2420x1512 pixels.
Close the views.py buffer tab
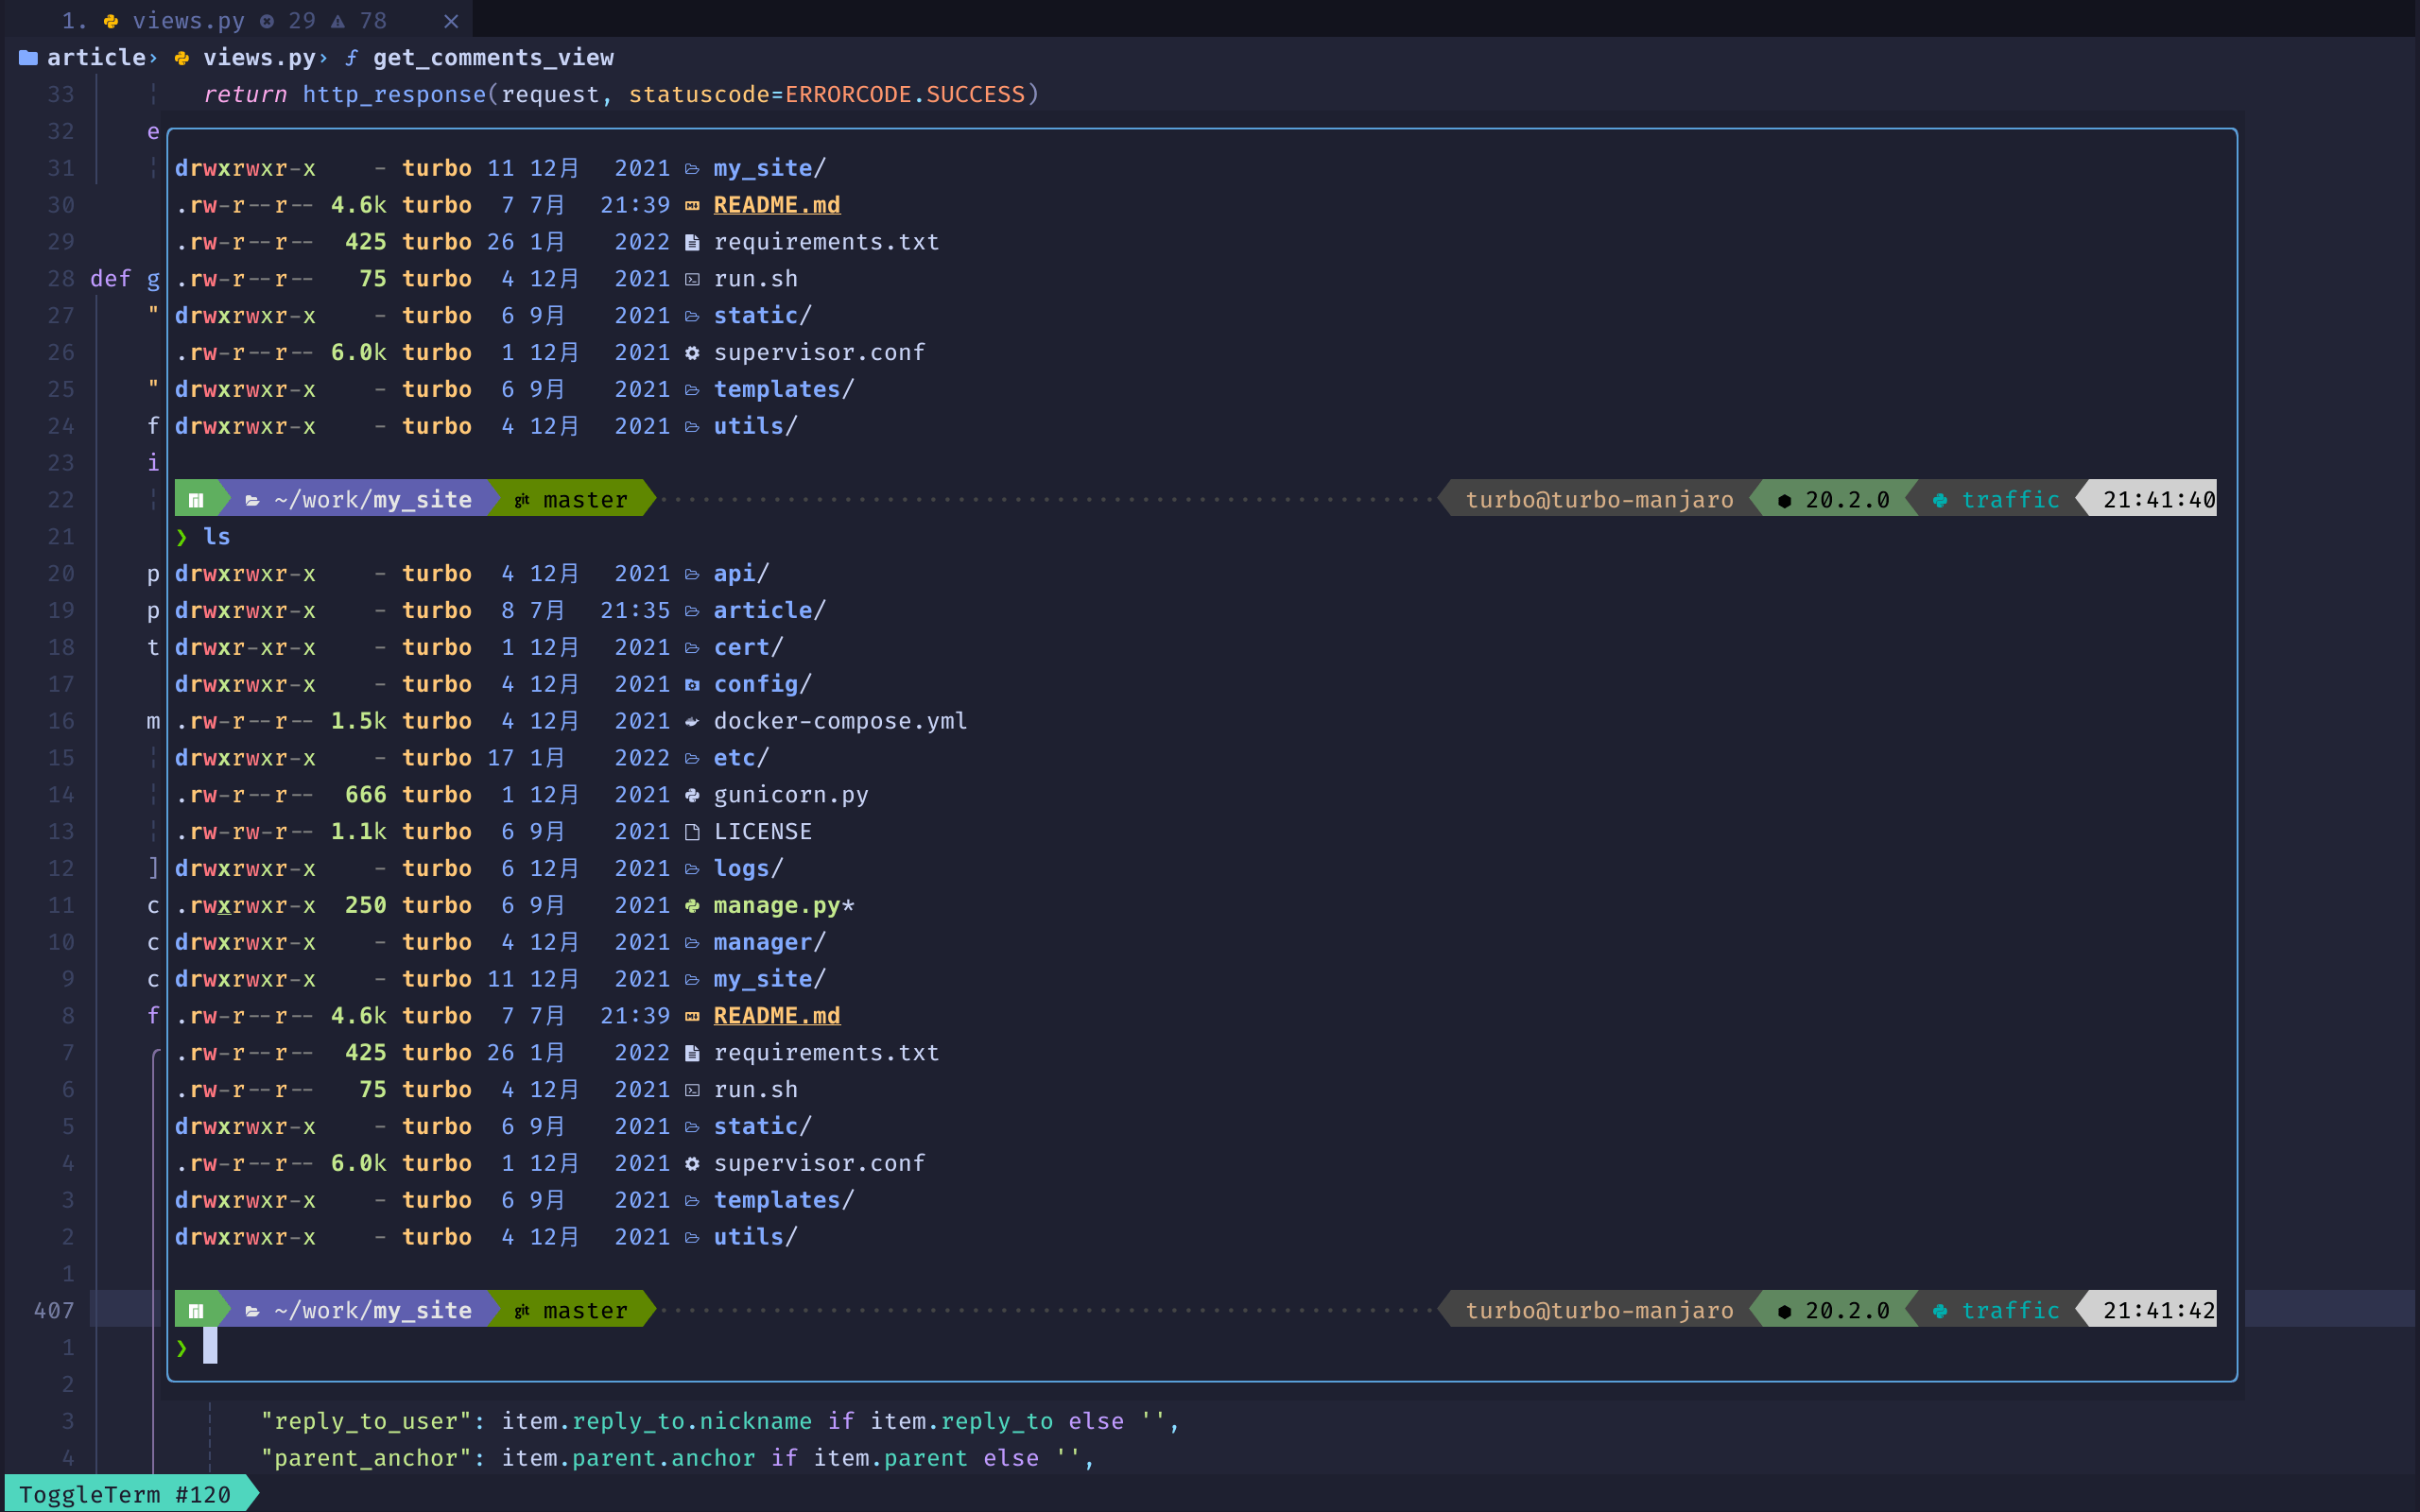click(x=451, y=21)
